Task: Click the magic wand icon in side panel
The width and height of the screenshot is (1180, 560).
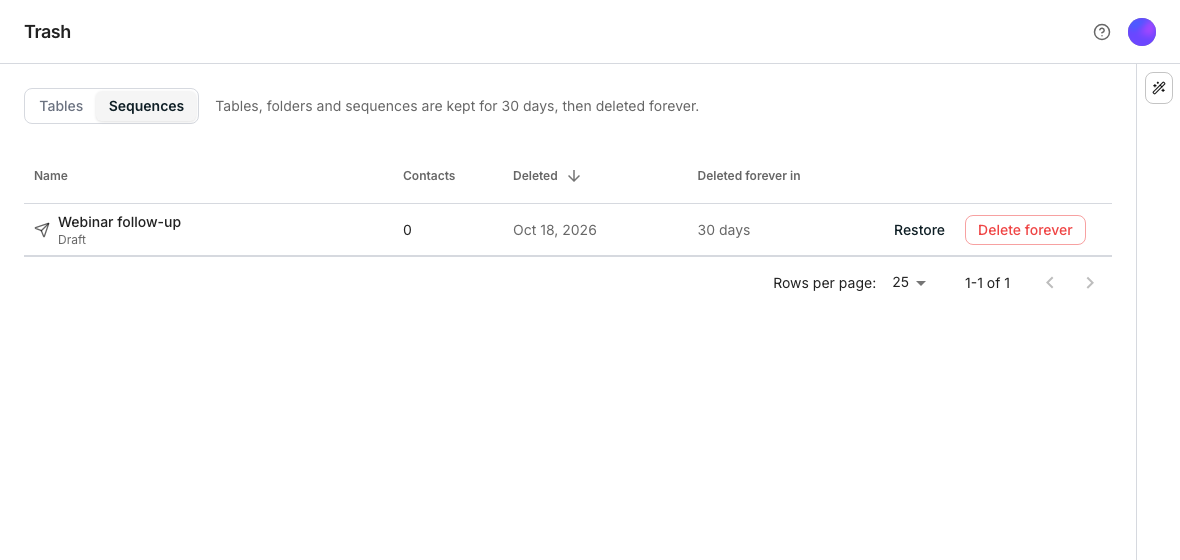Action: [x=1159, y=88]
